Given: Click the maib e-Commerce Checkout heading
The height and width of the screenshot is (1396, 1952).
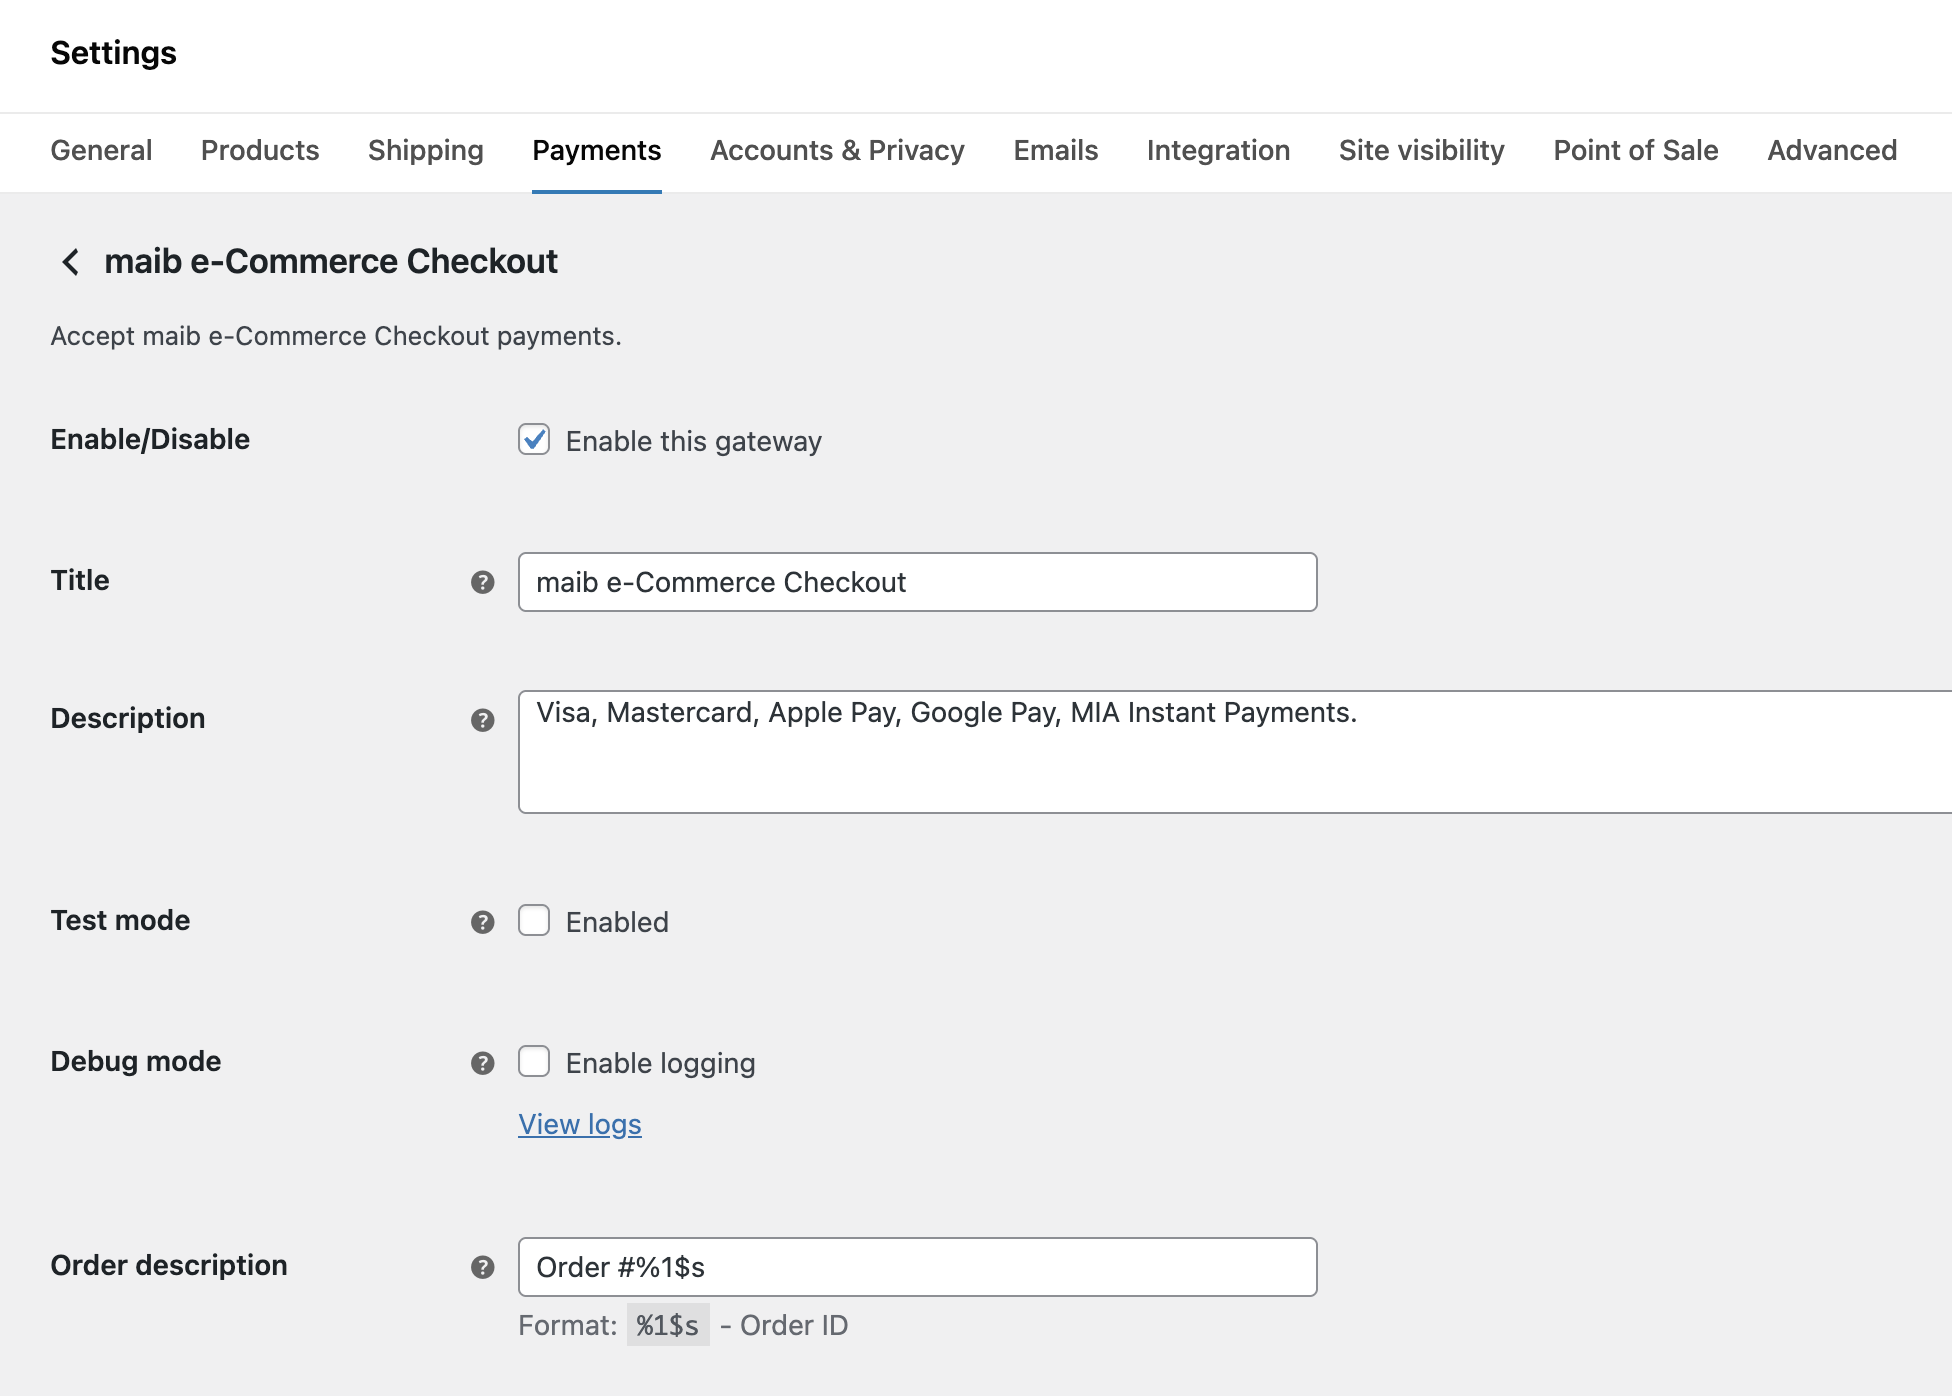Looking at the screenshot, I should 331,261.
